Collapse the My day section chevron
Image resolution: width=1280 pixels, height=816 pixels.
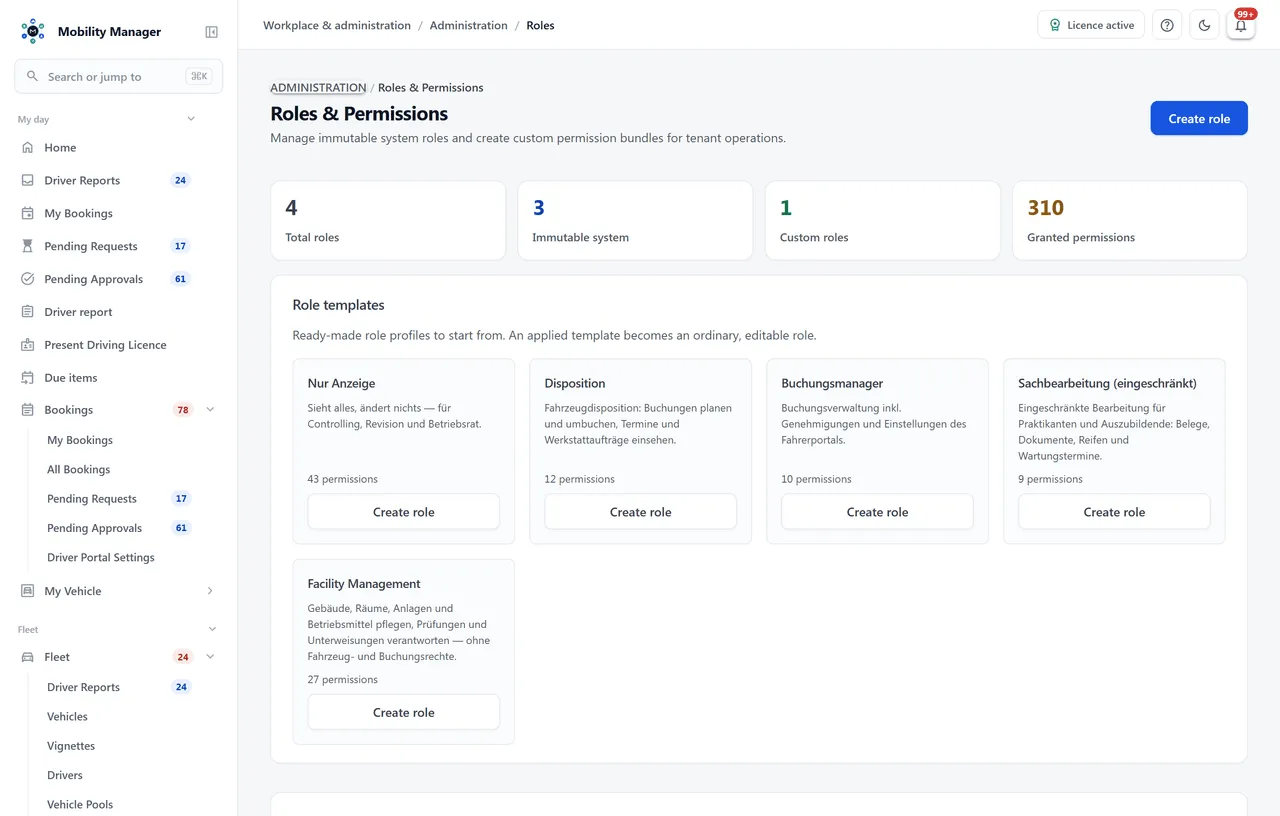pyautogui.click(x=191, y=119)
